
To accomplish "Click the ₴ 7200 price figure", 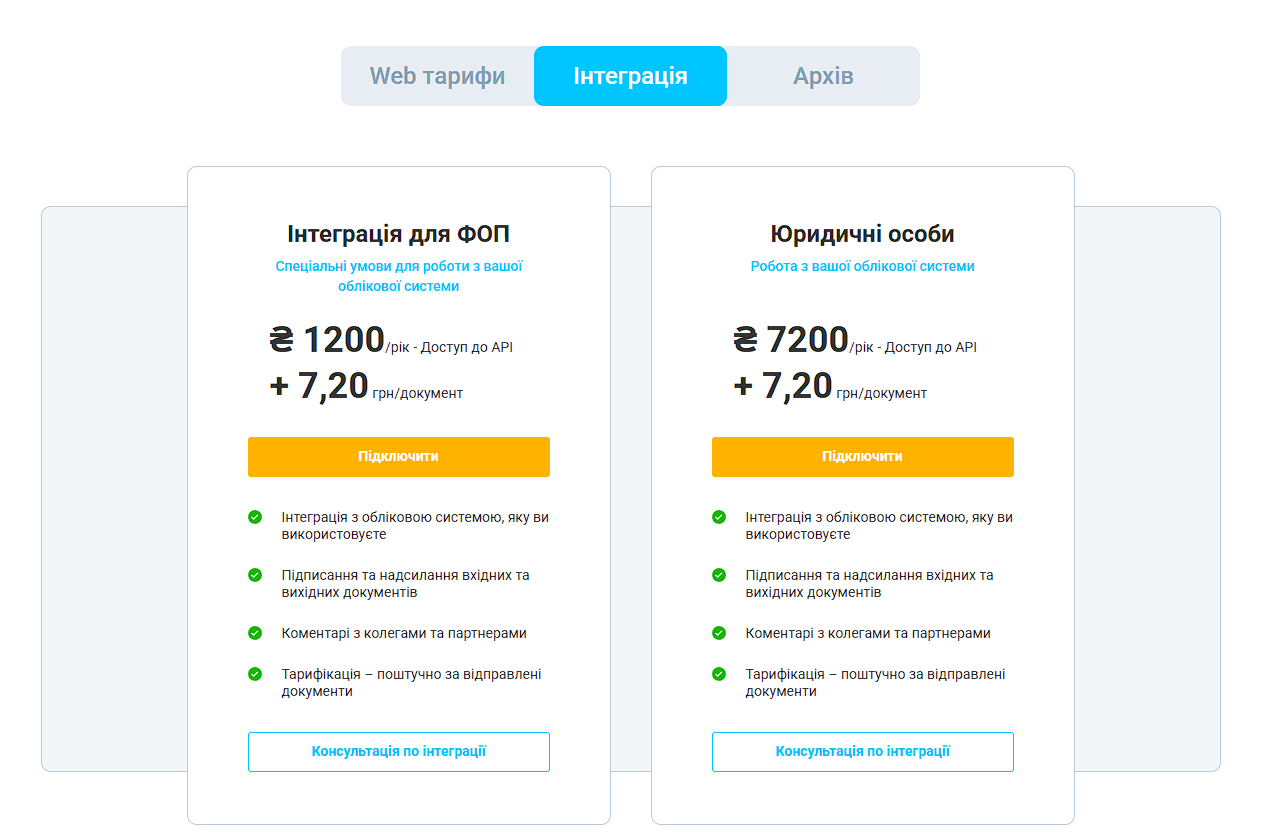I will click(791, 340).
